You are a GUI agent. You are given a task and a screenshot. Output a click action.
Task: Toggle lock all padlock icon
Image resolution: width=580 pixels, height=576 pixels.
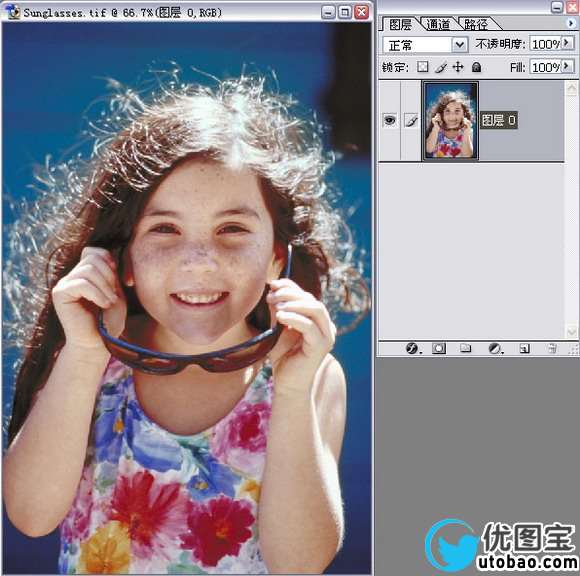pos(476,67)
